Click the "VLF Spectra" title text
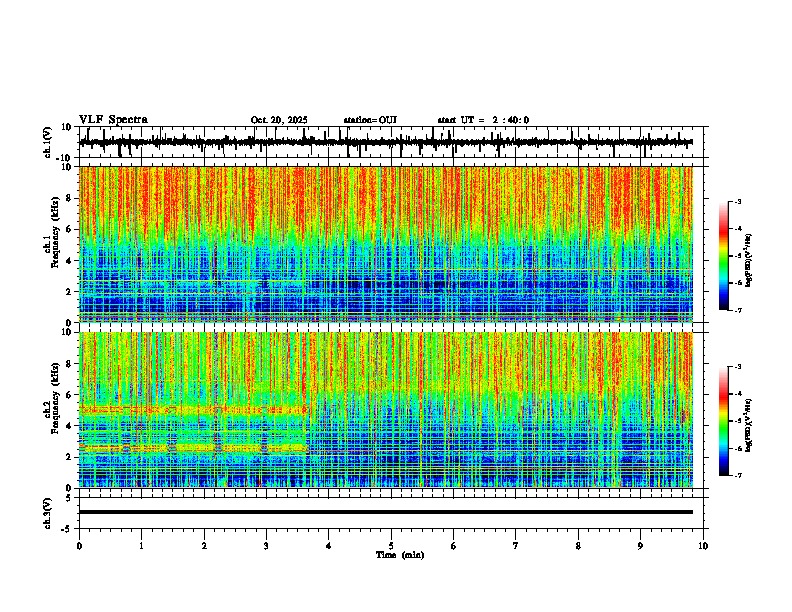 tap(113, 120)
